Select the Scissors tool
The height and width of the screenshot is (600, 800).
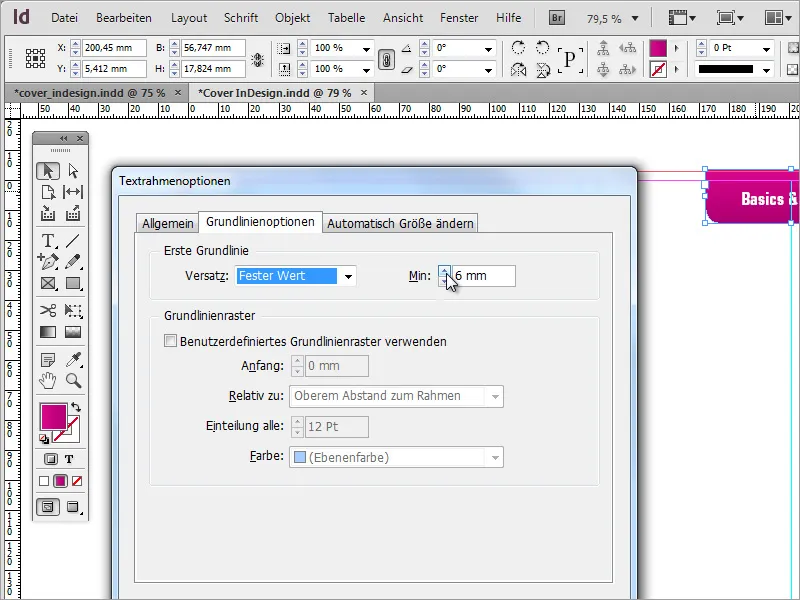[x=48, y=311]
